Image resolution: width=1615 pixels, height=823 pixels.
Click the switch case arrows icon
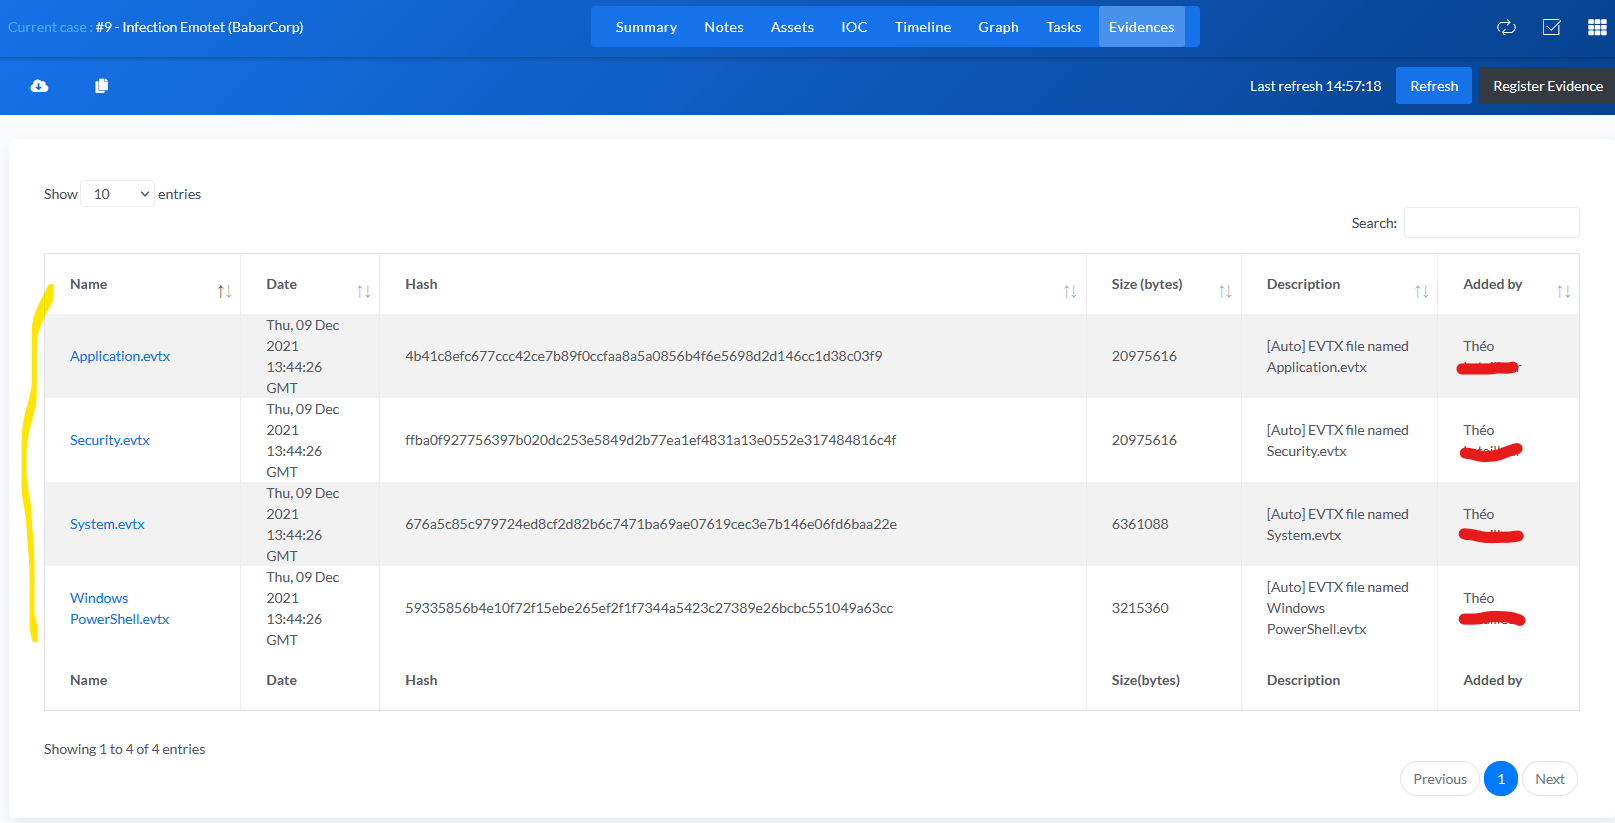click(x=1506, y=27)
